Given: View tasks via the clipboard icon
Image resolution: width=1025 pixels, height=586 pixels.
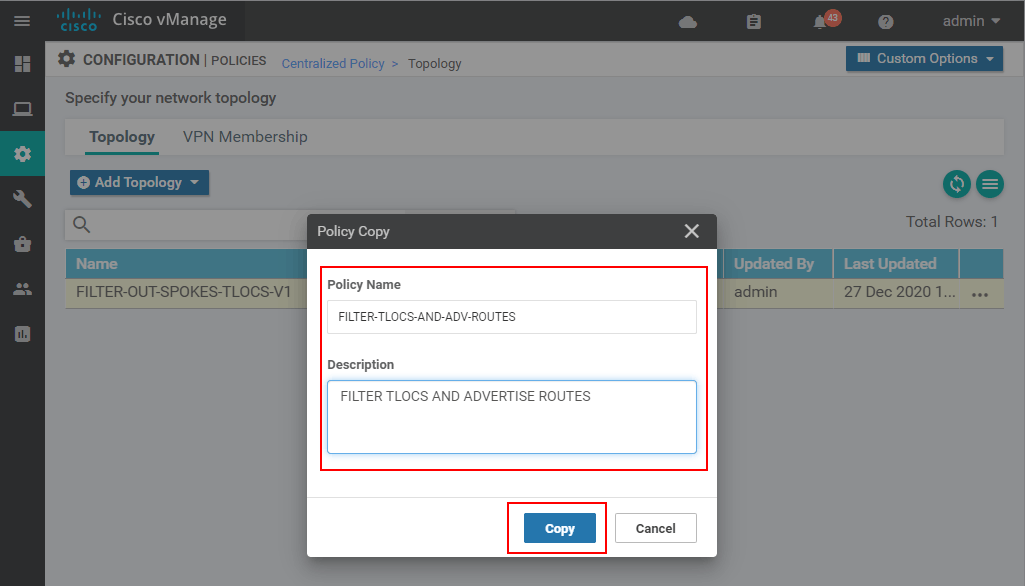Looking at the screenshot, I should coord(753,21).
